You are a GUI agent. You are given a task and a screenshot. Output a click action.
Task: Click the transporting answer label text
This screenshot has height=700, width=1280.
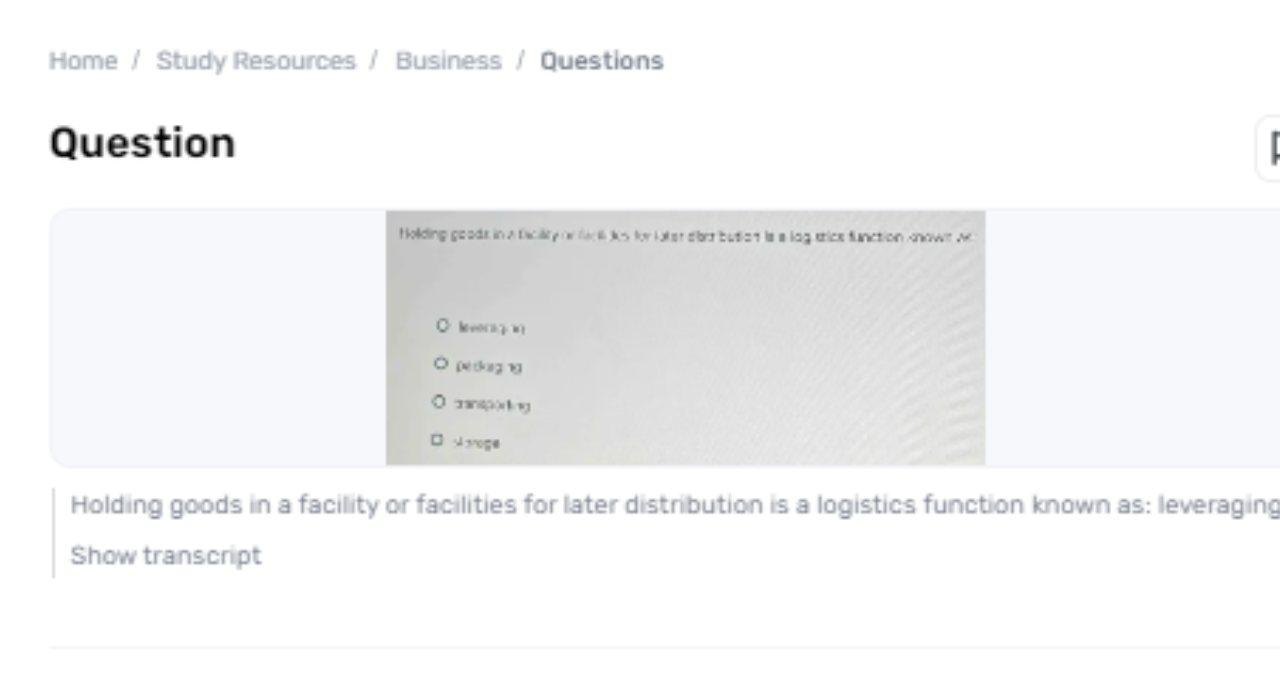492,404
